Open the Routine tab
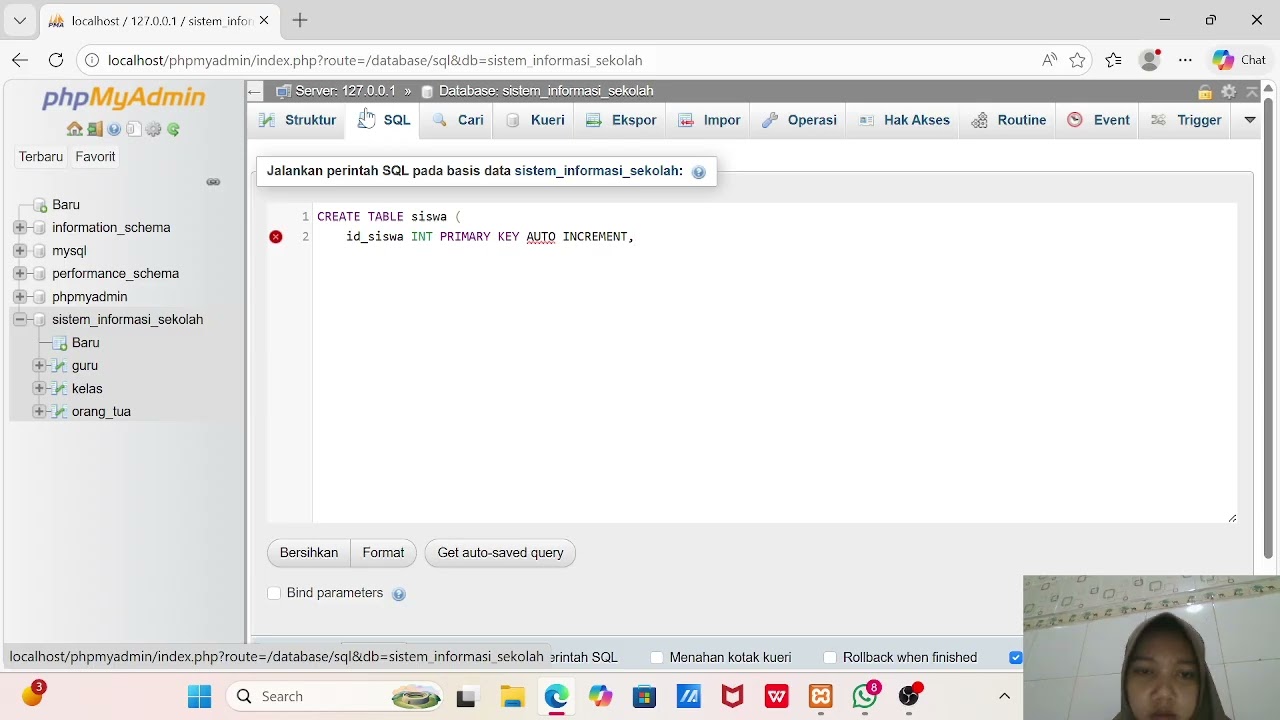 coord(1010,120)
